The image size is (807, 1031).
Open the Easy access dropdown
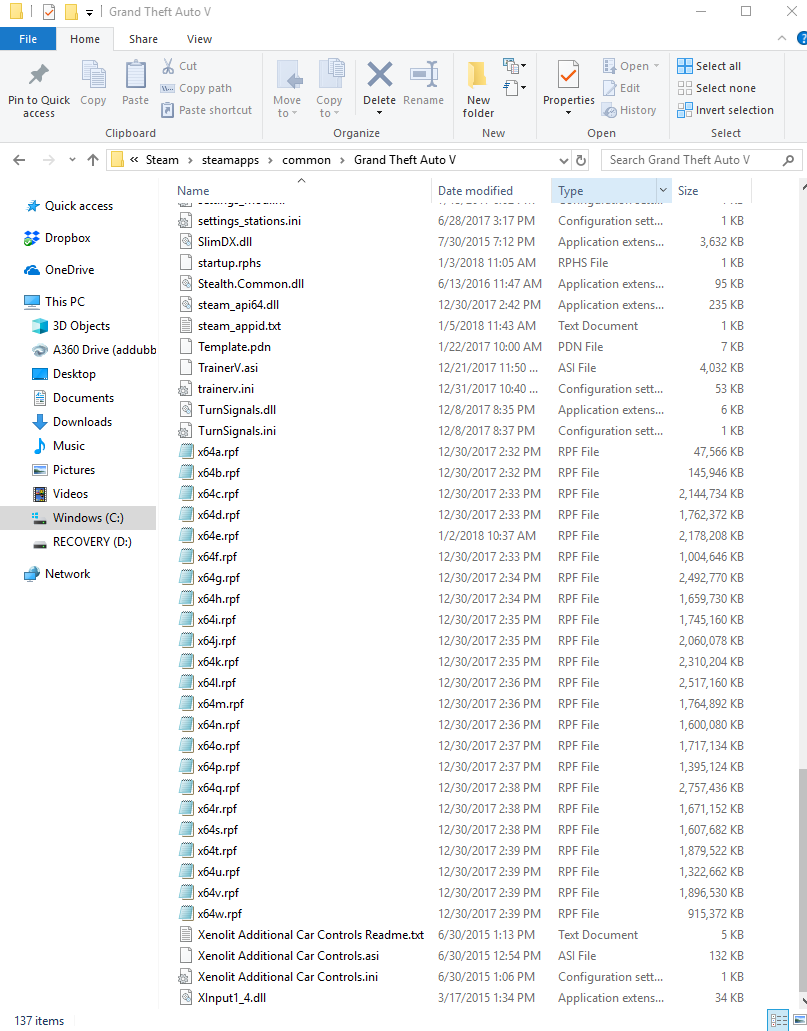514,87
